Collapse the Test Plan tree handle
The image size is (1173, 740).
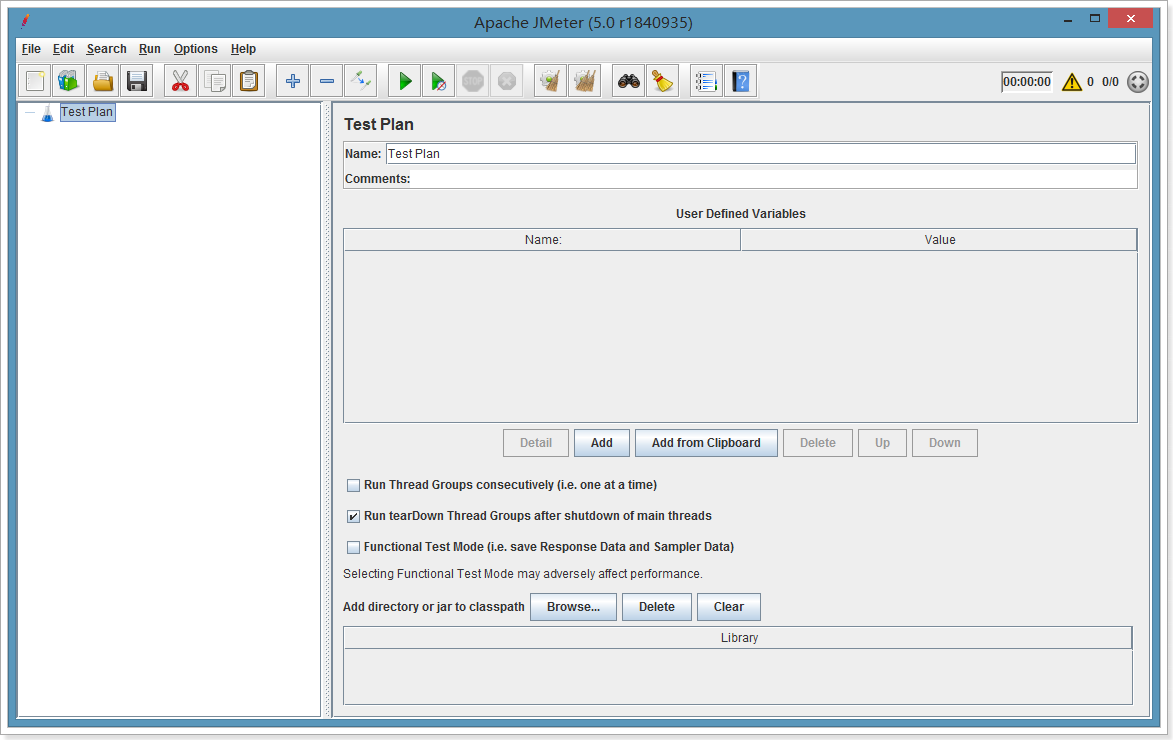point(30,113)
